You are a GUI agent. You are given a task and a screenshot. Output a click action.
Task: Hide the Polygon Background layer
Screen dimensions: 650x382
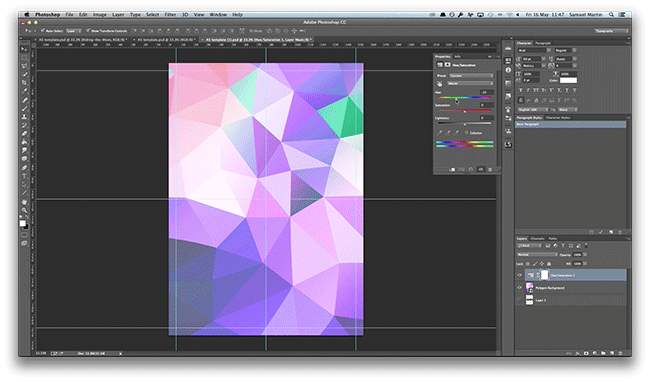519,288
